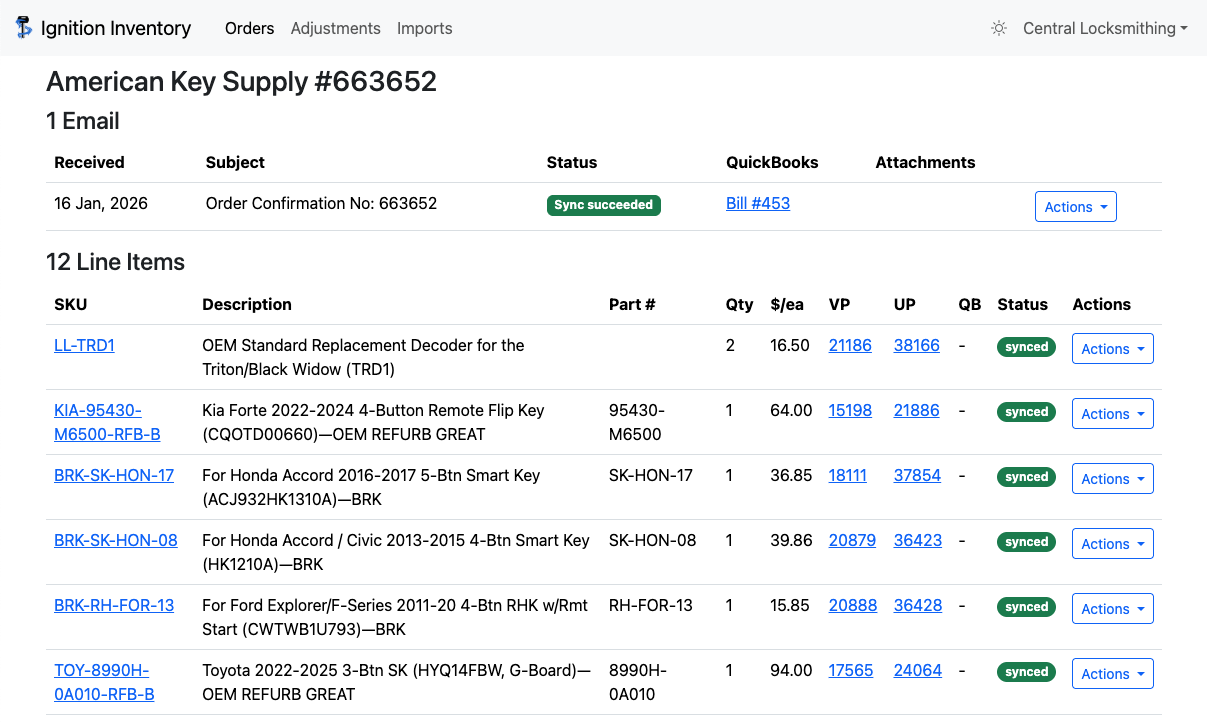Open Actions dropdown for Kia Forte row

coord(1112,414)
